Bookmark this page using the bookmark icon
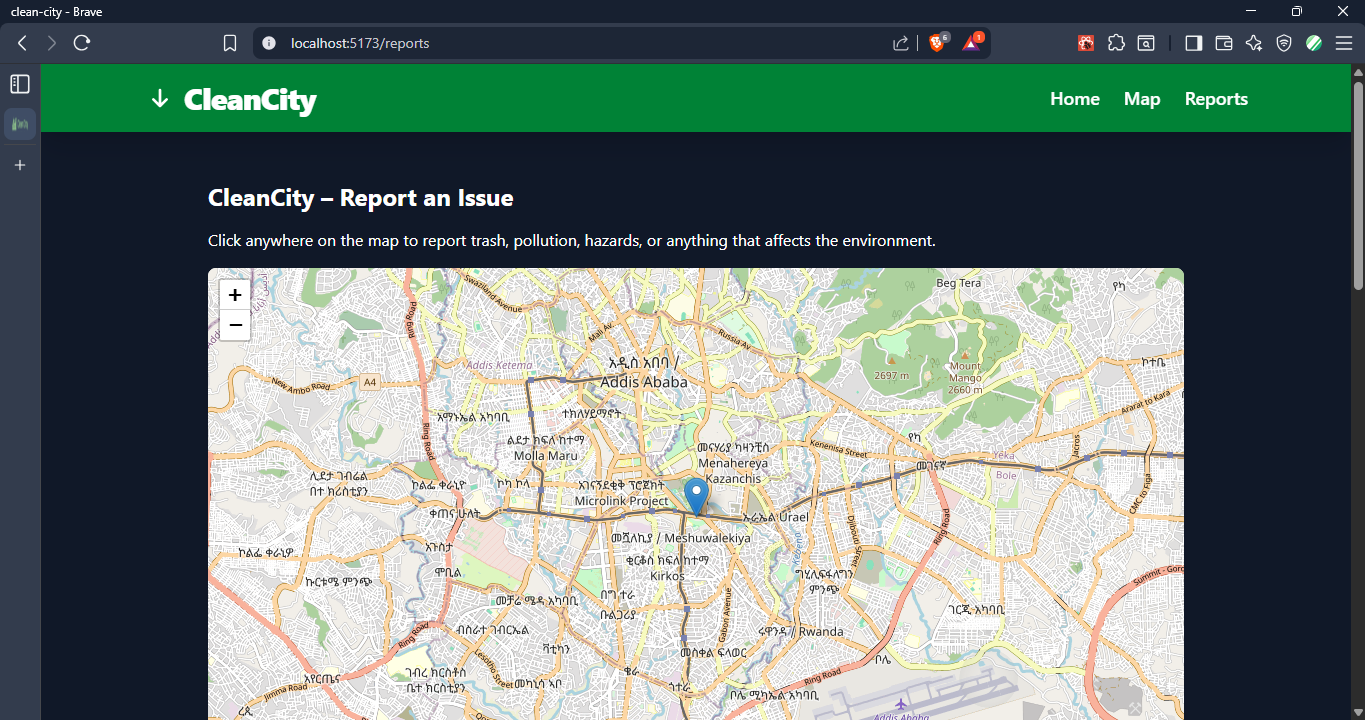Image resolution: width=1365 pixels, height=720 pixels. click(x=230, y=43)
